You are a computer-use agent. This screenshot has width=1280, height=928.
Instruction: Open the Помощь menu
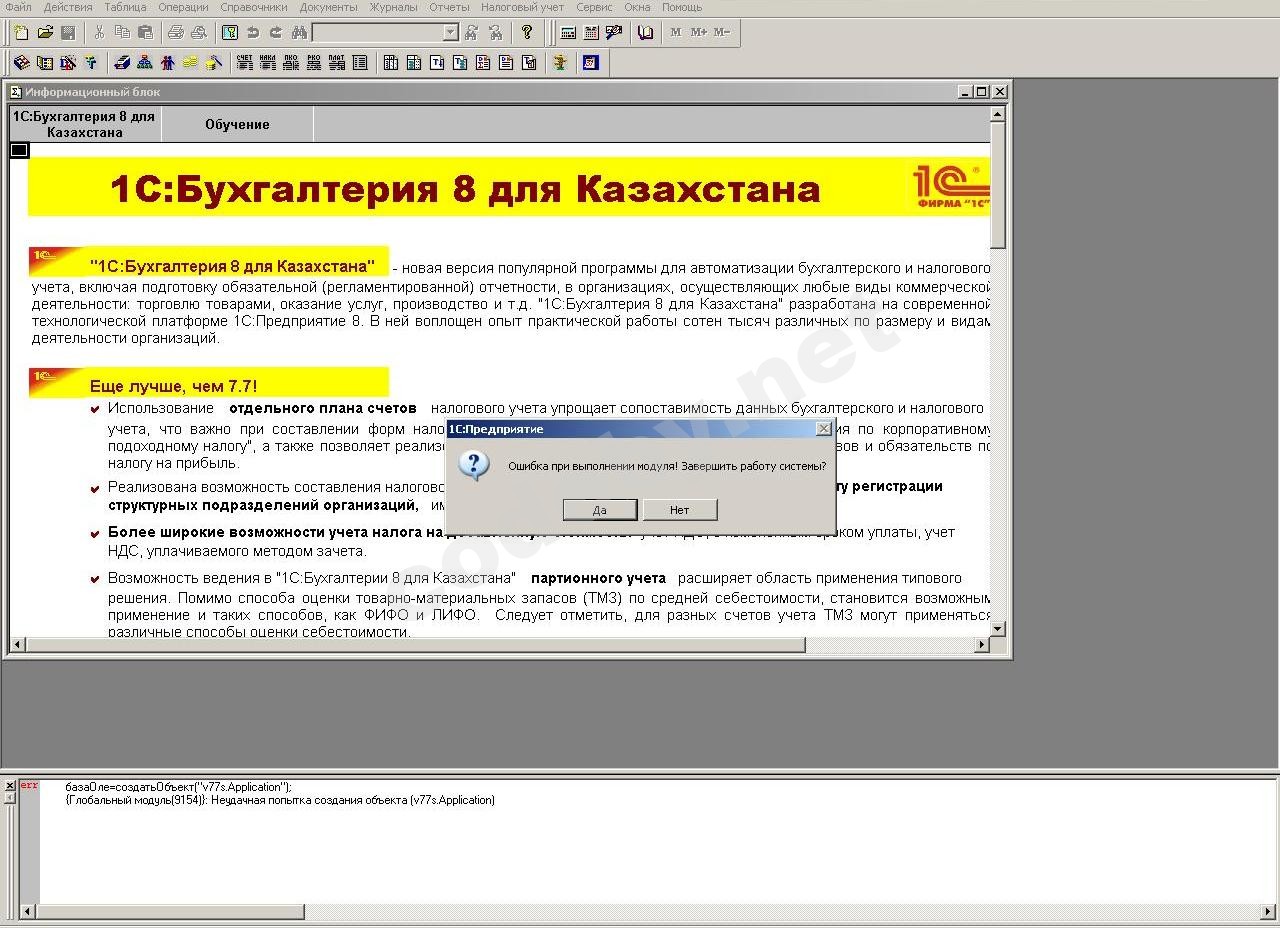(x=681, y=7)
